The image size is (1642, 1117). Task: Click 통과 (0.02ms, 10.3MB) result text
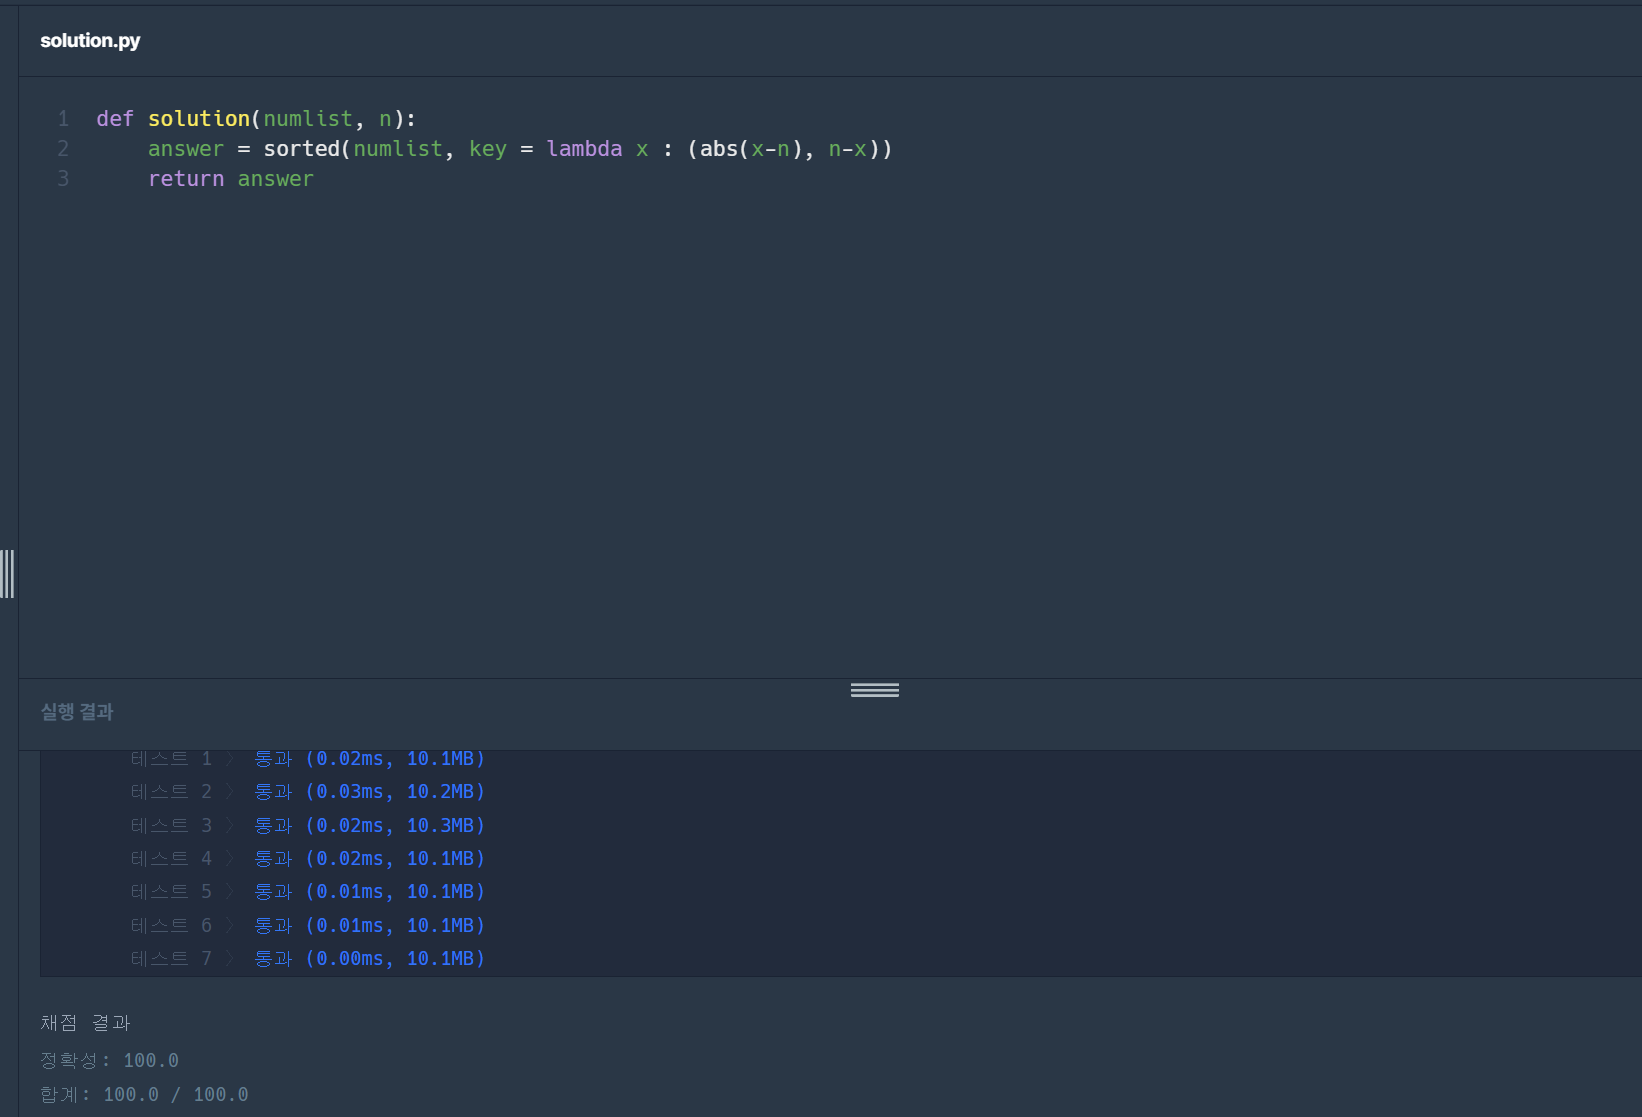(x=370, y=826)
